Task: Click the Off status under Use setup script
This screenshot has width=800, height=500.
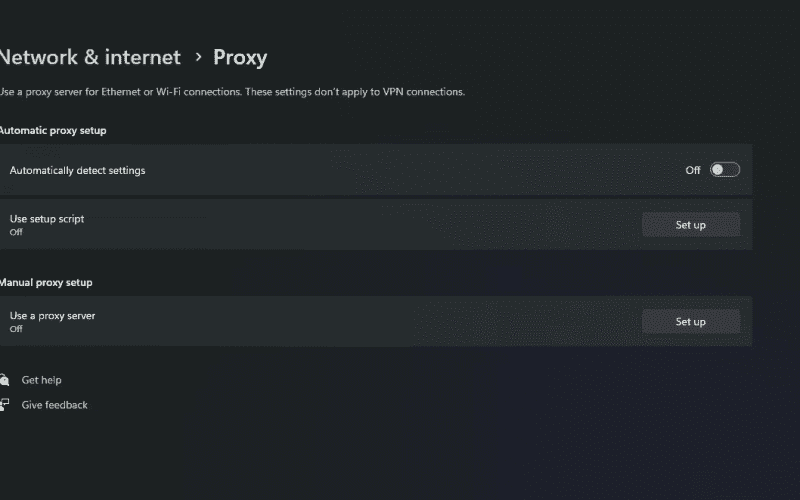Action: coord(16,232)
